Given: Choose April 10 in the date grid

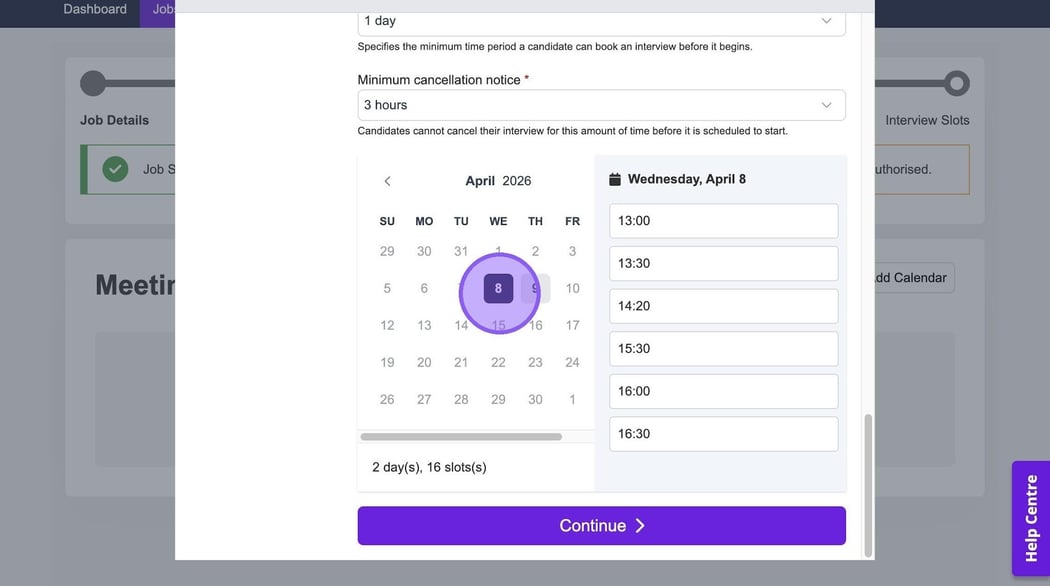Looking at the screenshot, I should (572, 288).
